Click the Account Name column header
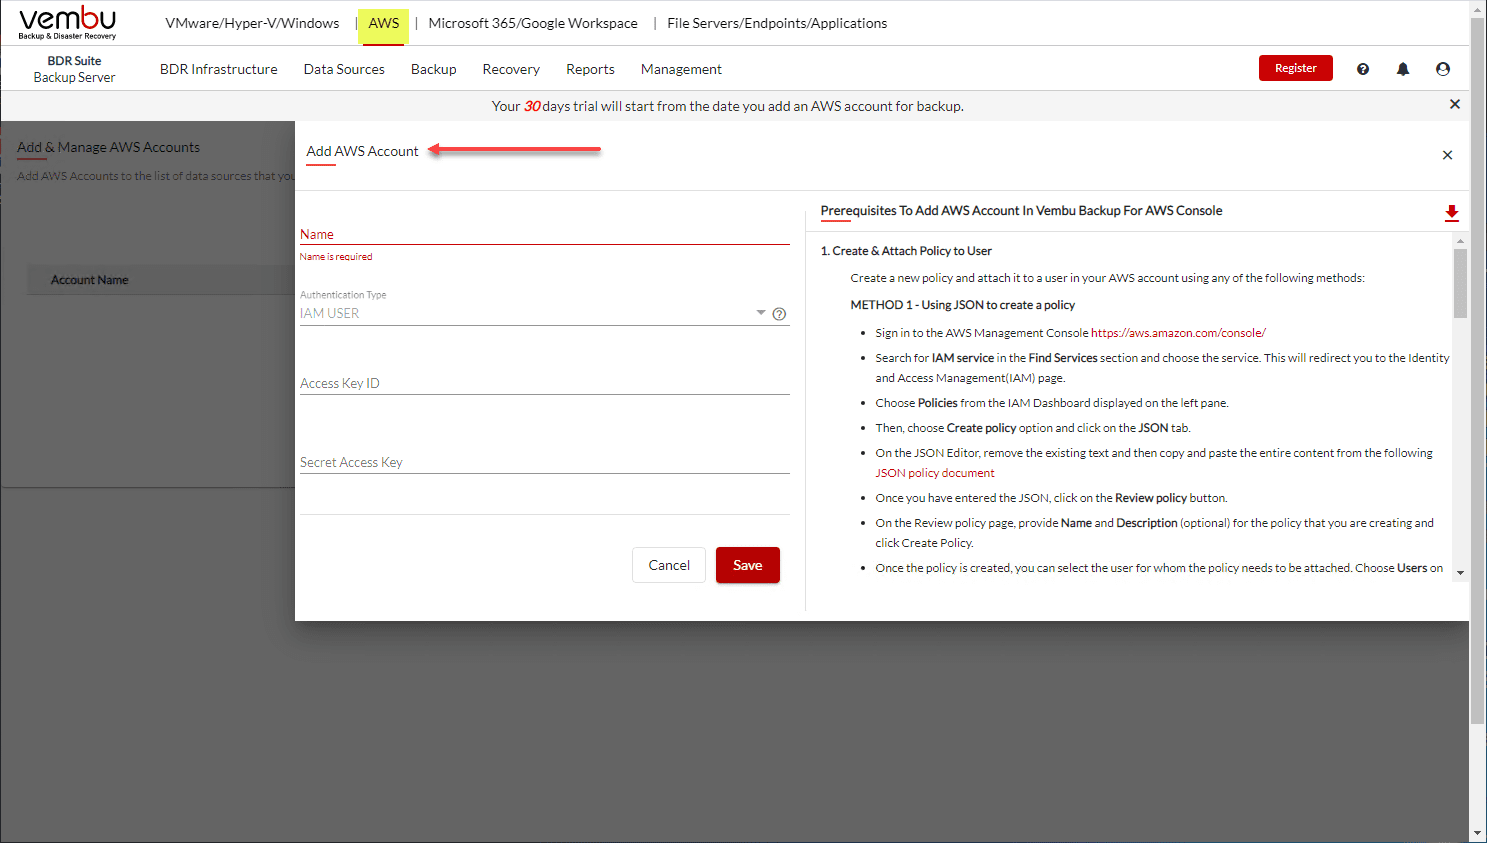 click(90, 280)
